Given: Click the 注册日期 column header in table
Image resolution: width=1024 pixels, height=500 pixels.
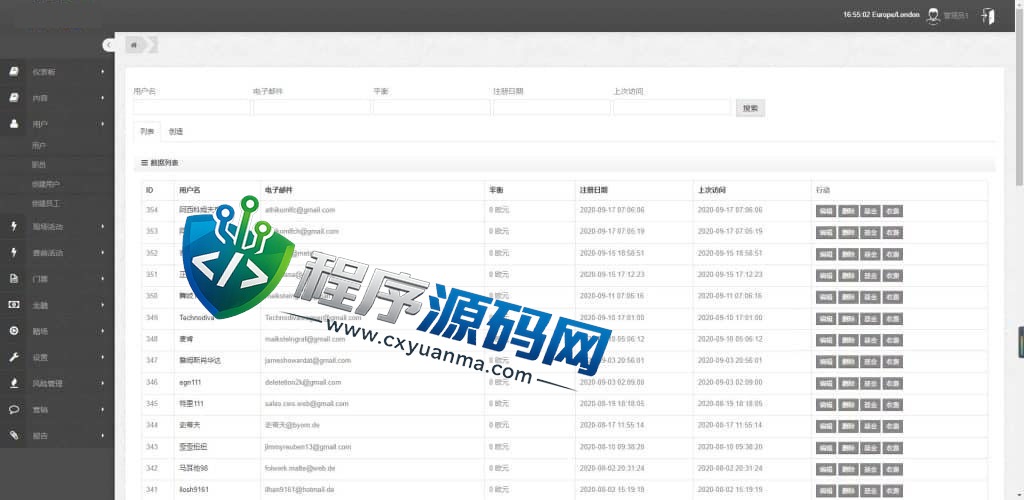Looking at the screenshot, I should click(594, 190).
